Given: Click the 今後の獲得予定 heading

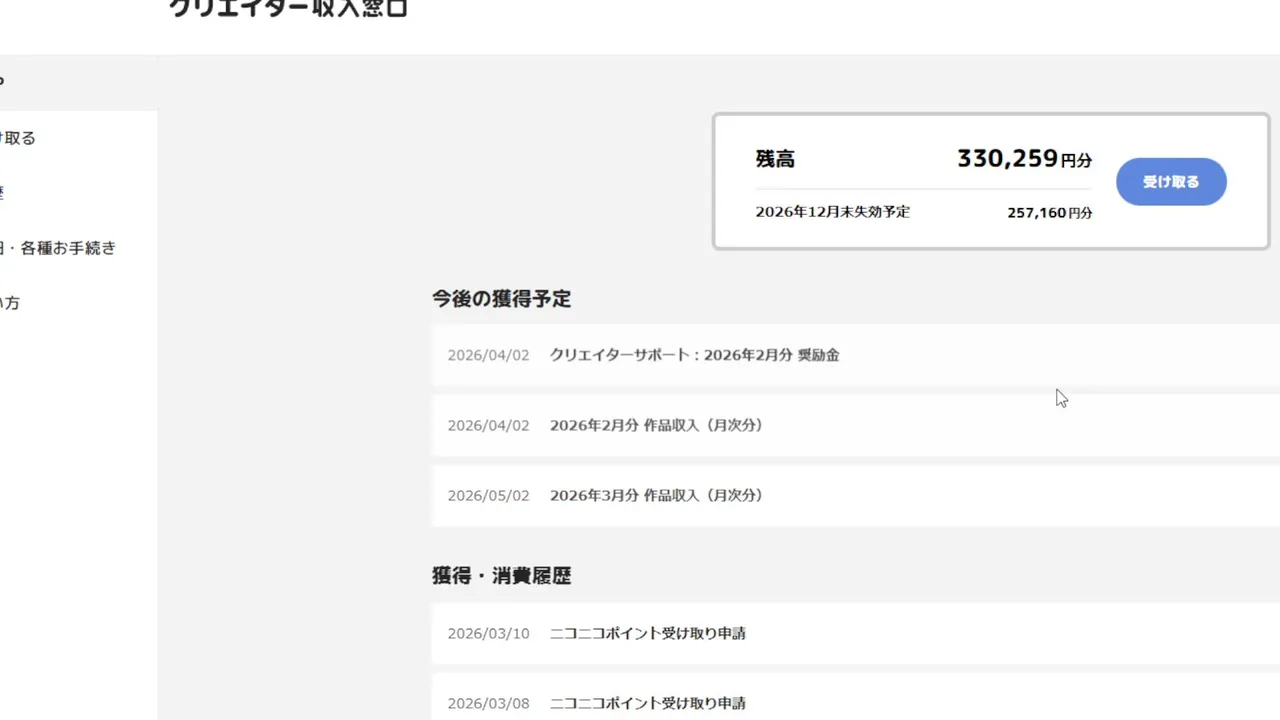Looking at the screenshot, I should click(501, 298).
